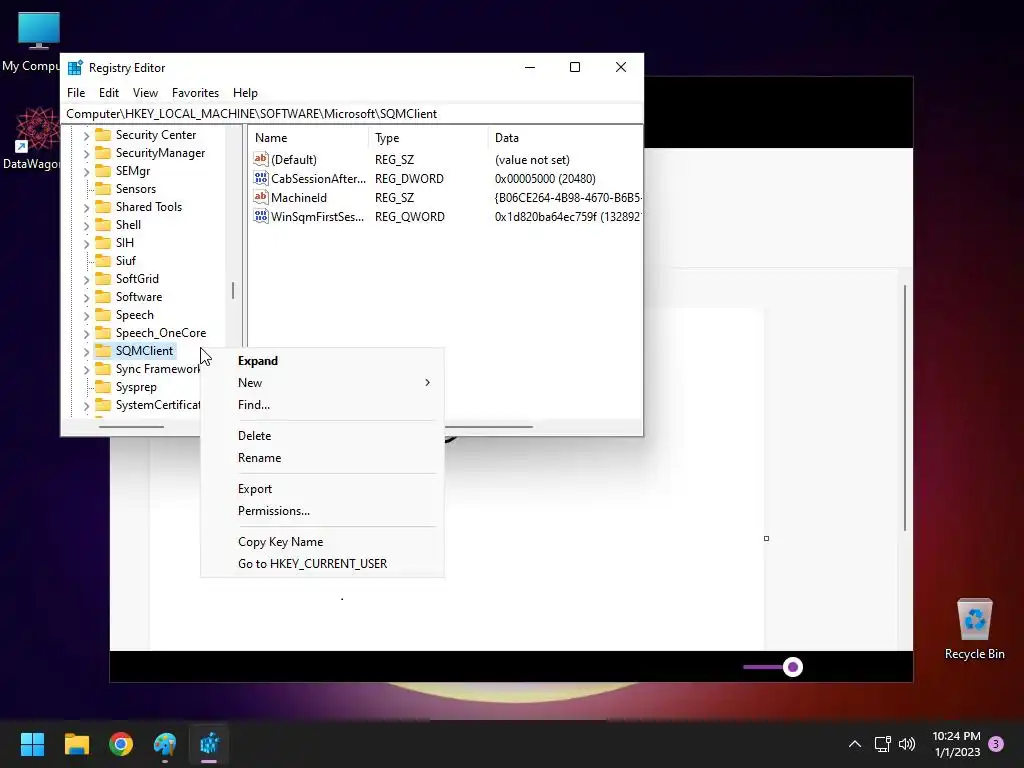Click the values pane horizontal scrollbar
Image resolution: width=1024 pixels, height=768 pixels.
[488, 427]
